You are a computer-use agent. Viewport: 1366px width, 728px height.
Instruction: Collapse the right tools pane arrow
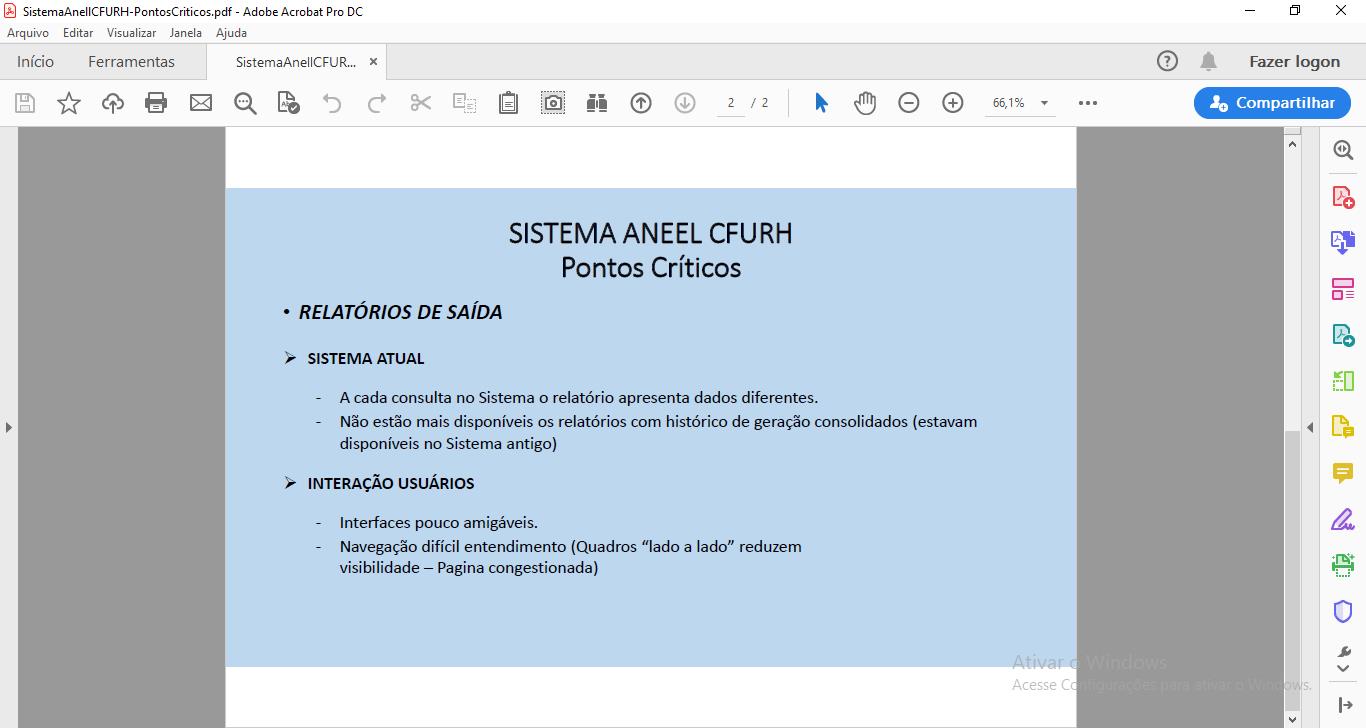tap(1310, 427)
